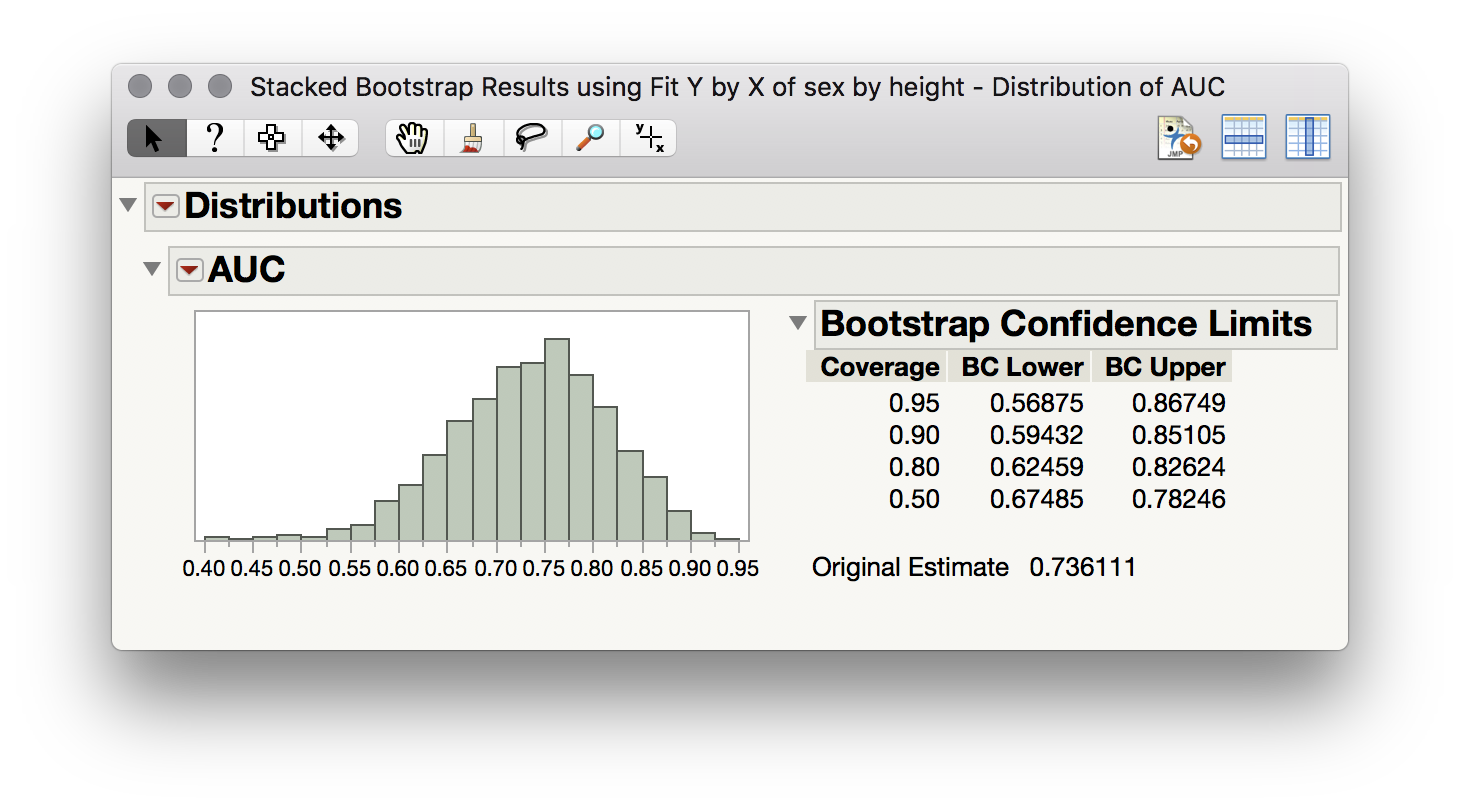Image resolution: width=1460 pixels, height=810 pixels.
Task: Click the select-rows table icon
Action: [1243, 137]
